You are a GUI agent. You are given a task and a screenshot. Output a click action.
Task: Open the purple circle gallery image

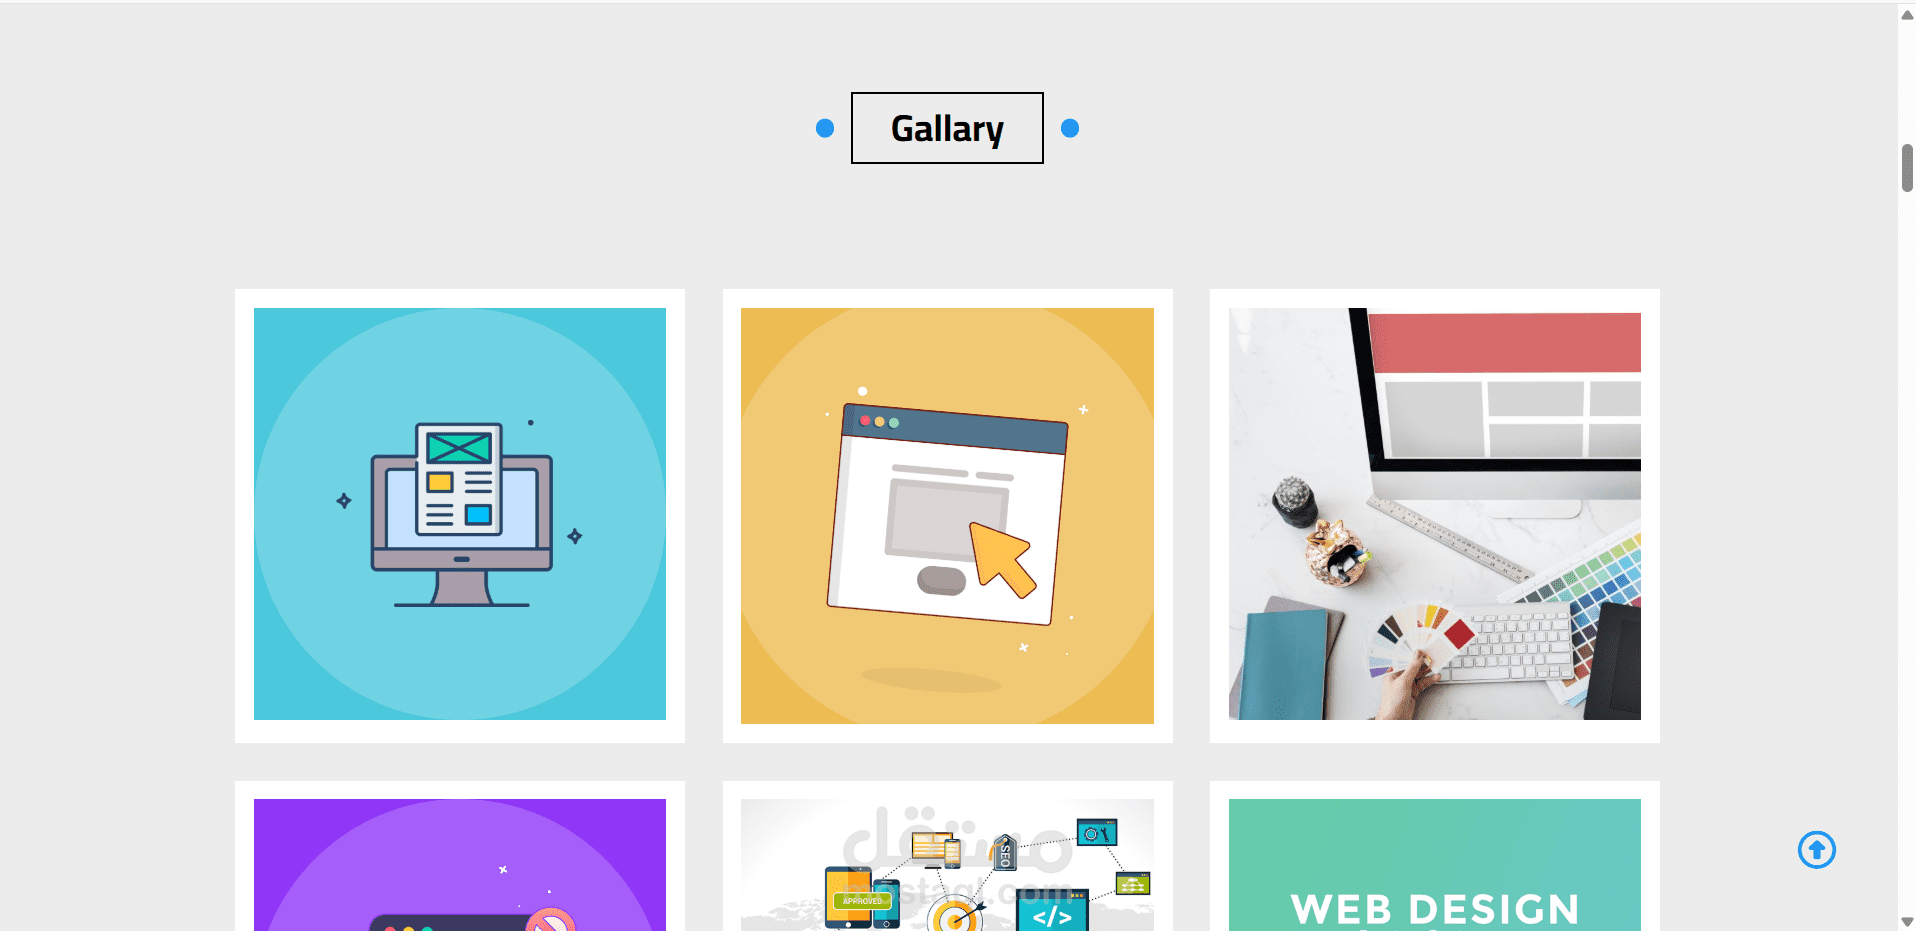(460, 865)
